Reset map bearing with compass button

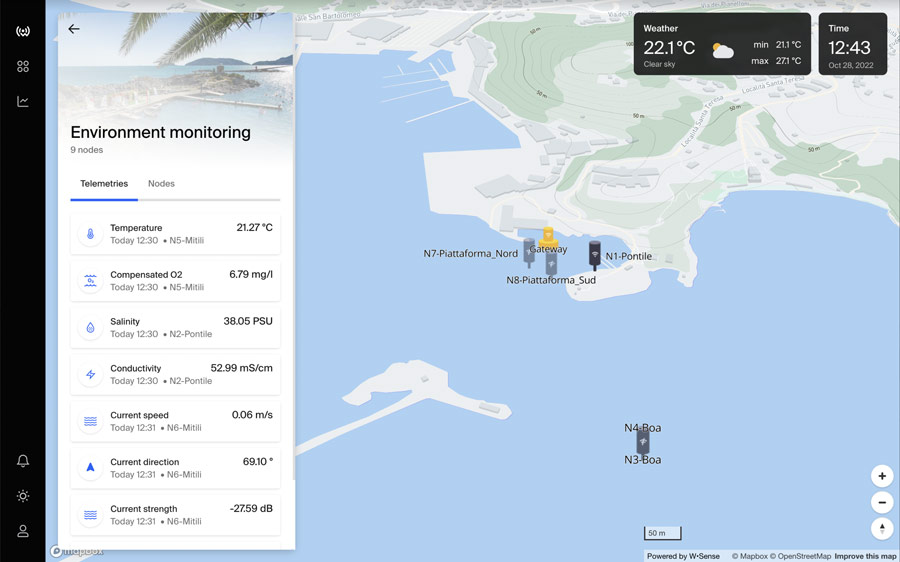882,529
